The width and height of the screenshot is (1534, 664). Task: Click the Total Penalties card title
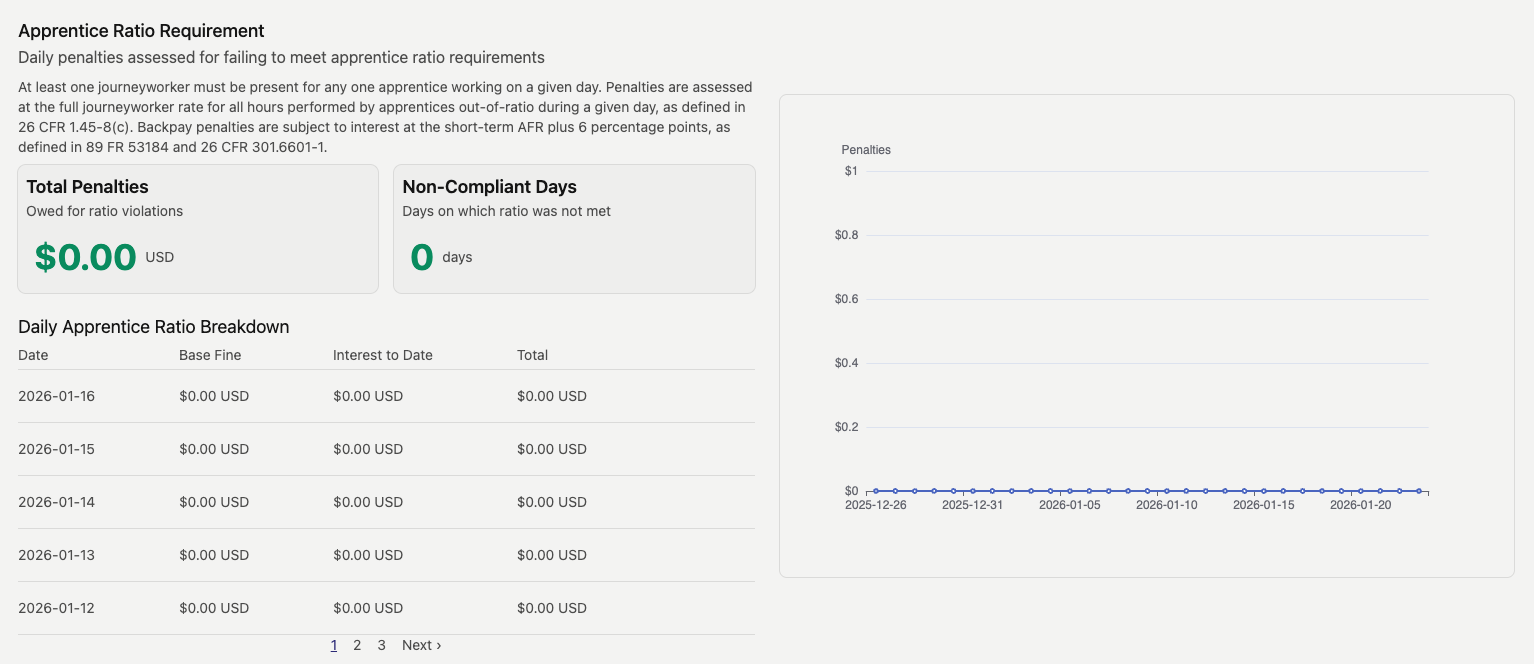point(87,187)
